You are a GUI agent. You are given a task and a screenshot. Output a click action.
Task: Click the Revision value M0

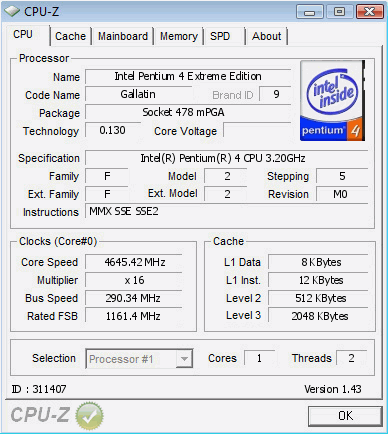tap(342, 194)
